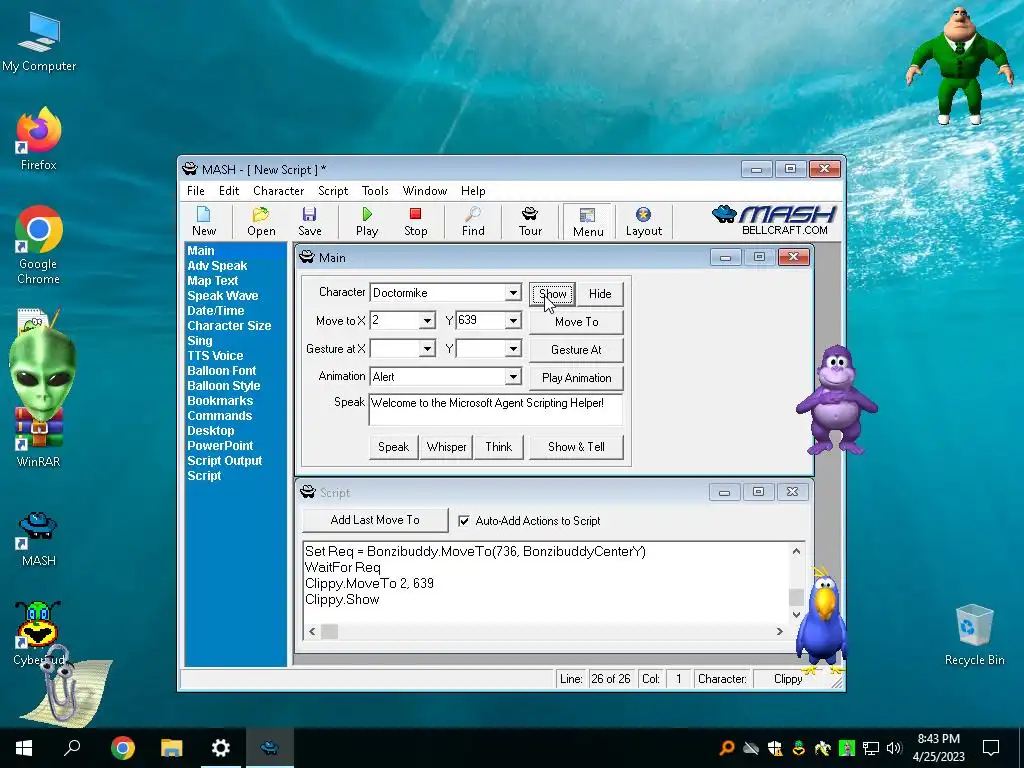
Task: Click into the Speak text field
Action: pyautogui.click(x=496, y=409)
